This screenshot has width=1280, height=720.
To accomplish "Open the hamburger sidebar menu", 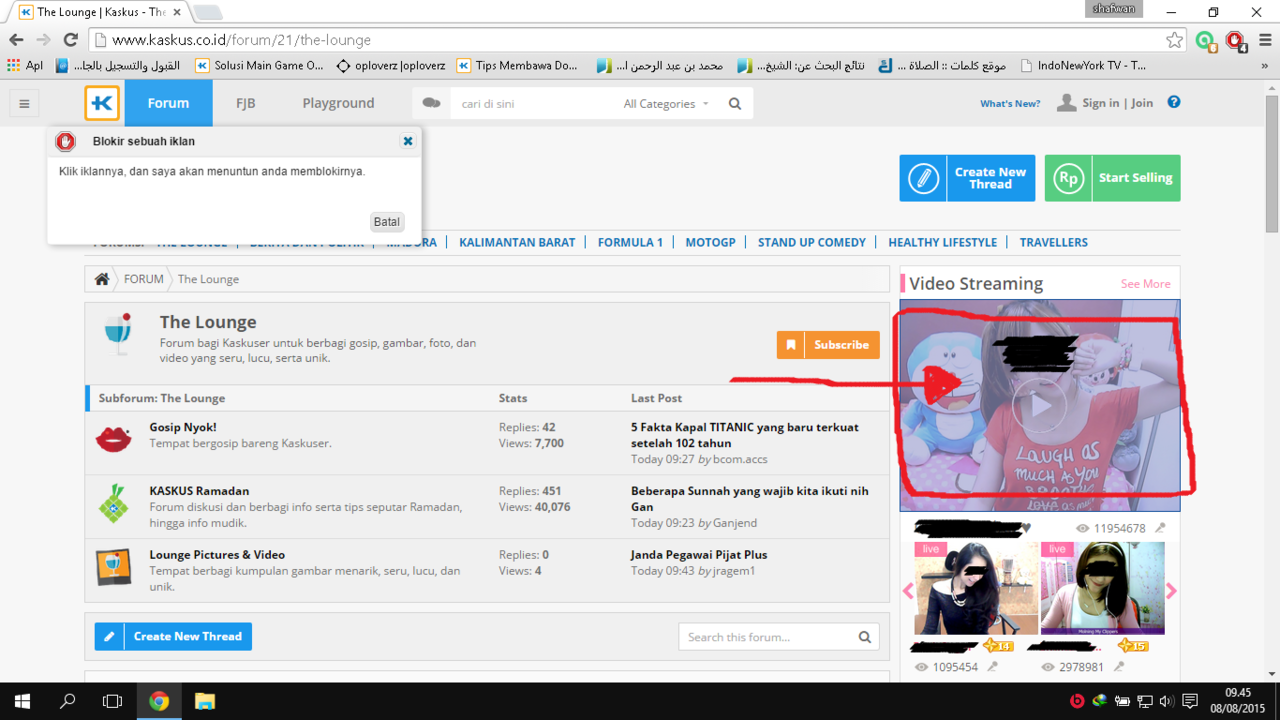I will [24, 103].
